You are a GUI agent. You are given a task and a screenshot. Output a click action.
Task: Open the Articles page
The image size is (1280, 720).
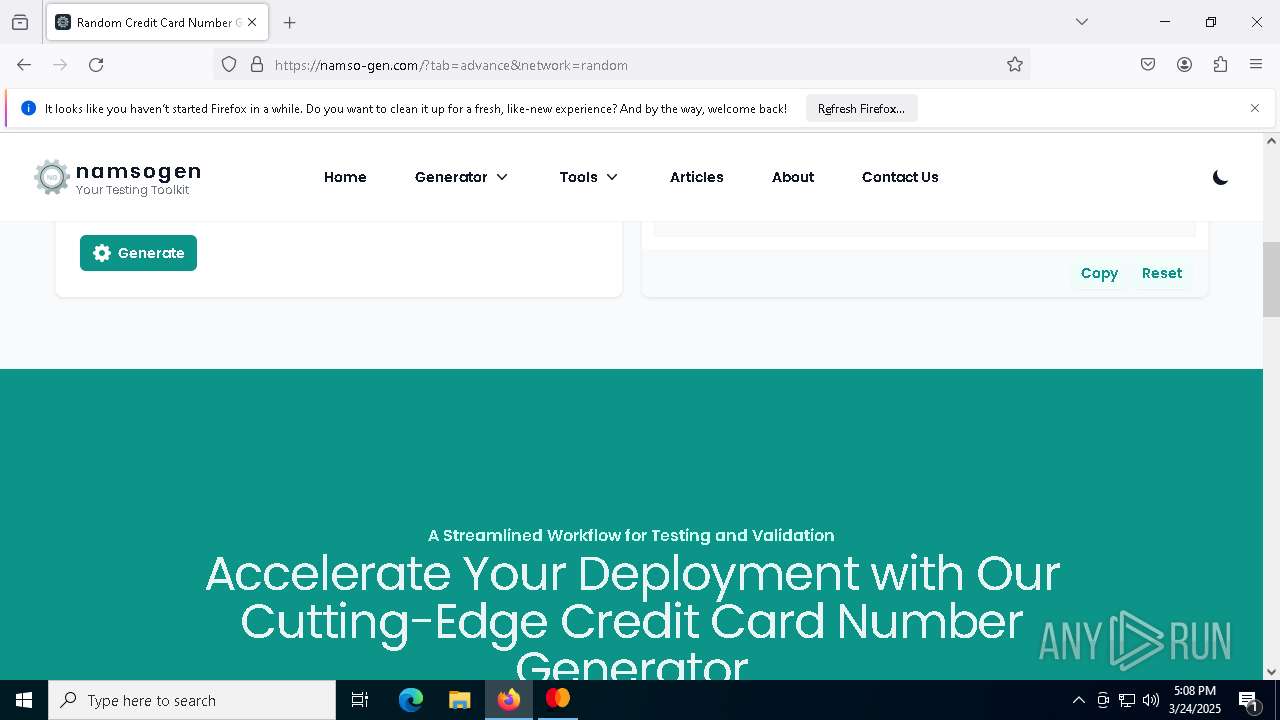[x=696, y=177]
